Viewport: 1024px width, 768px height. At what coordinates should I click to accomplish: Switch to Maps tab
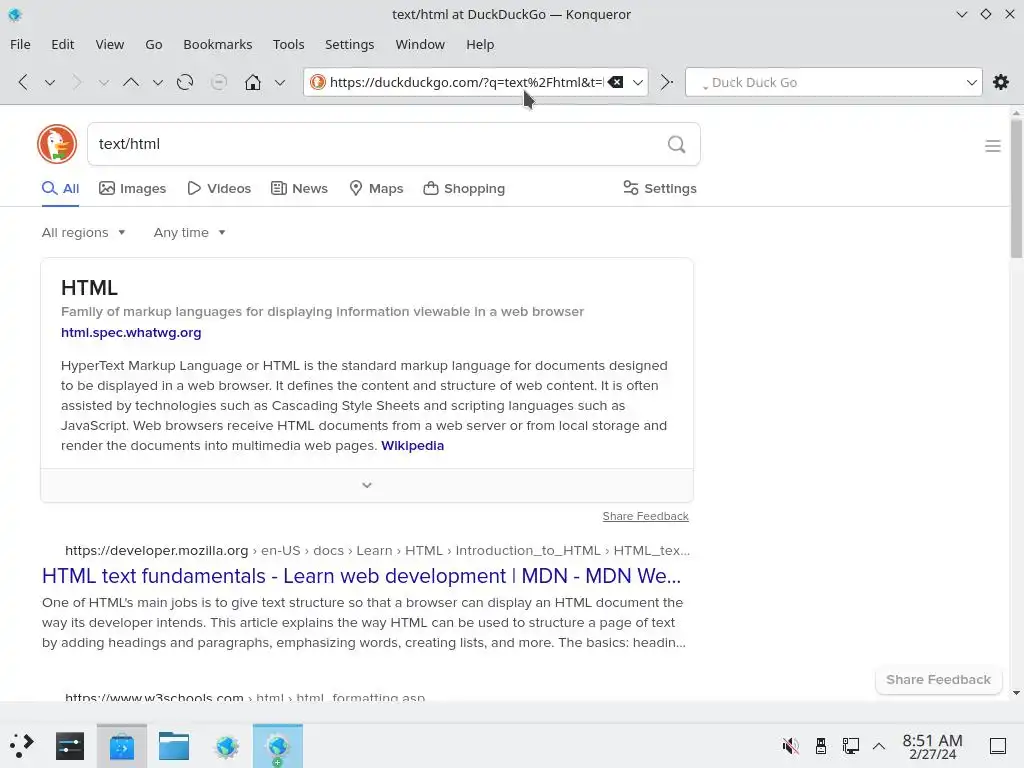click(376, 189)
